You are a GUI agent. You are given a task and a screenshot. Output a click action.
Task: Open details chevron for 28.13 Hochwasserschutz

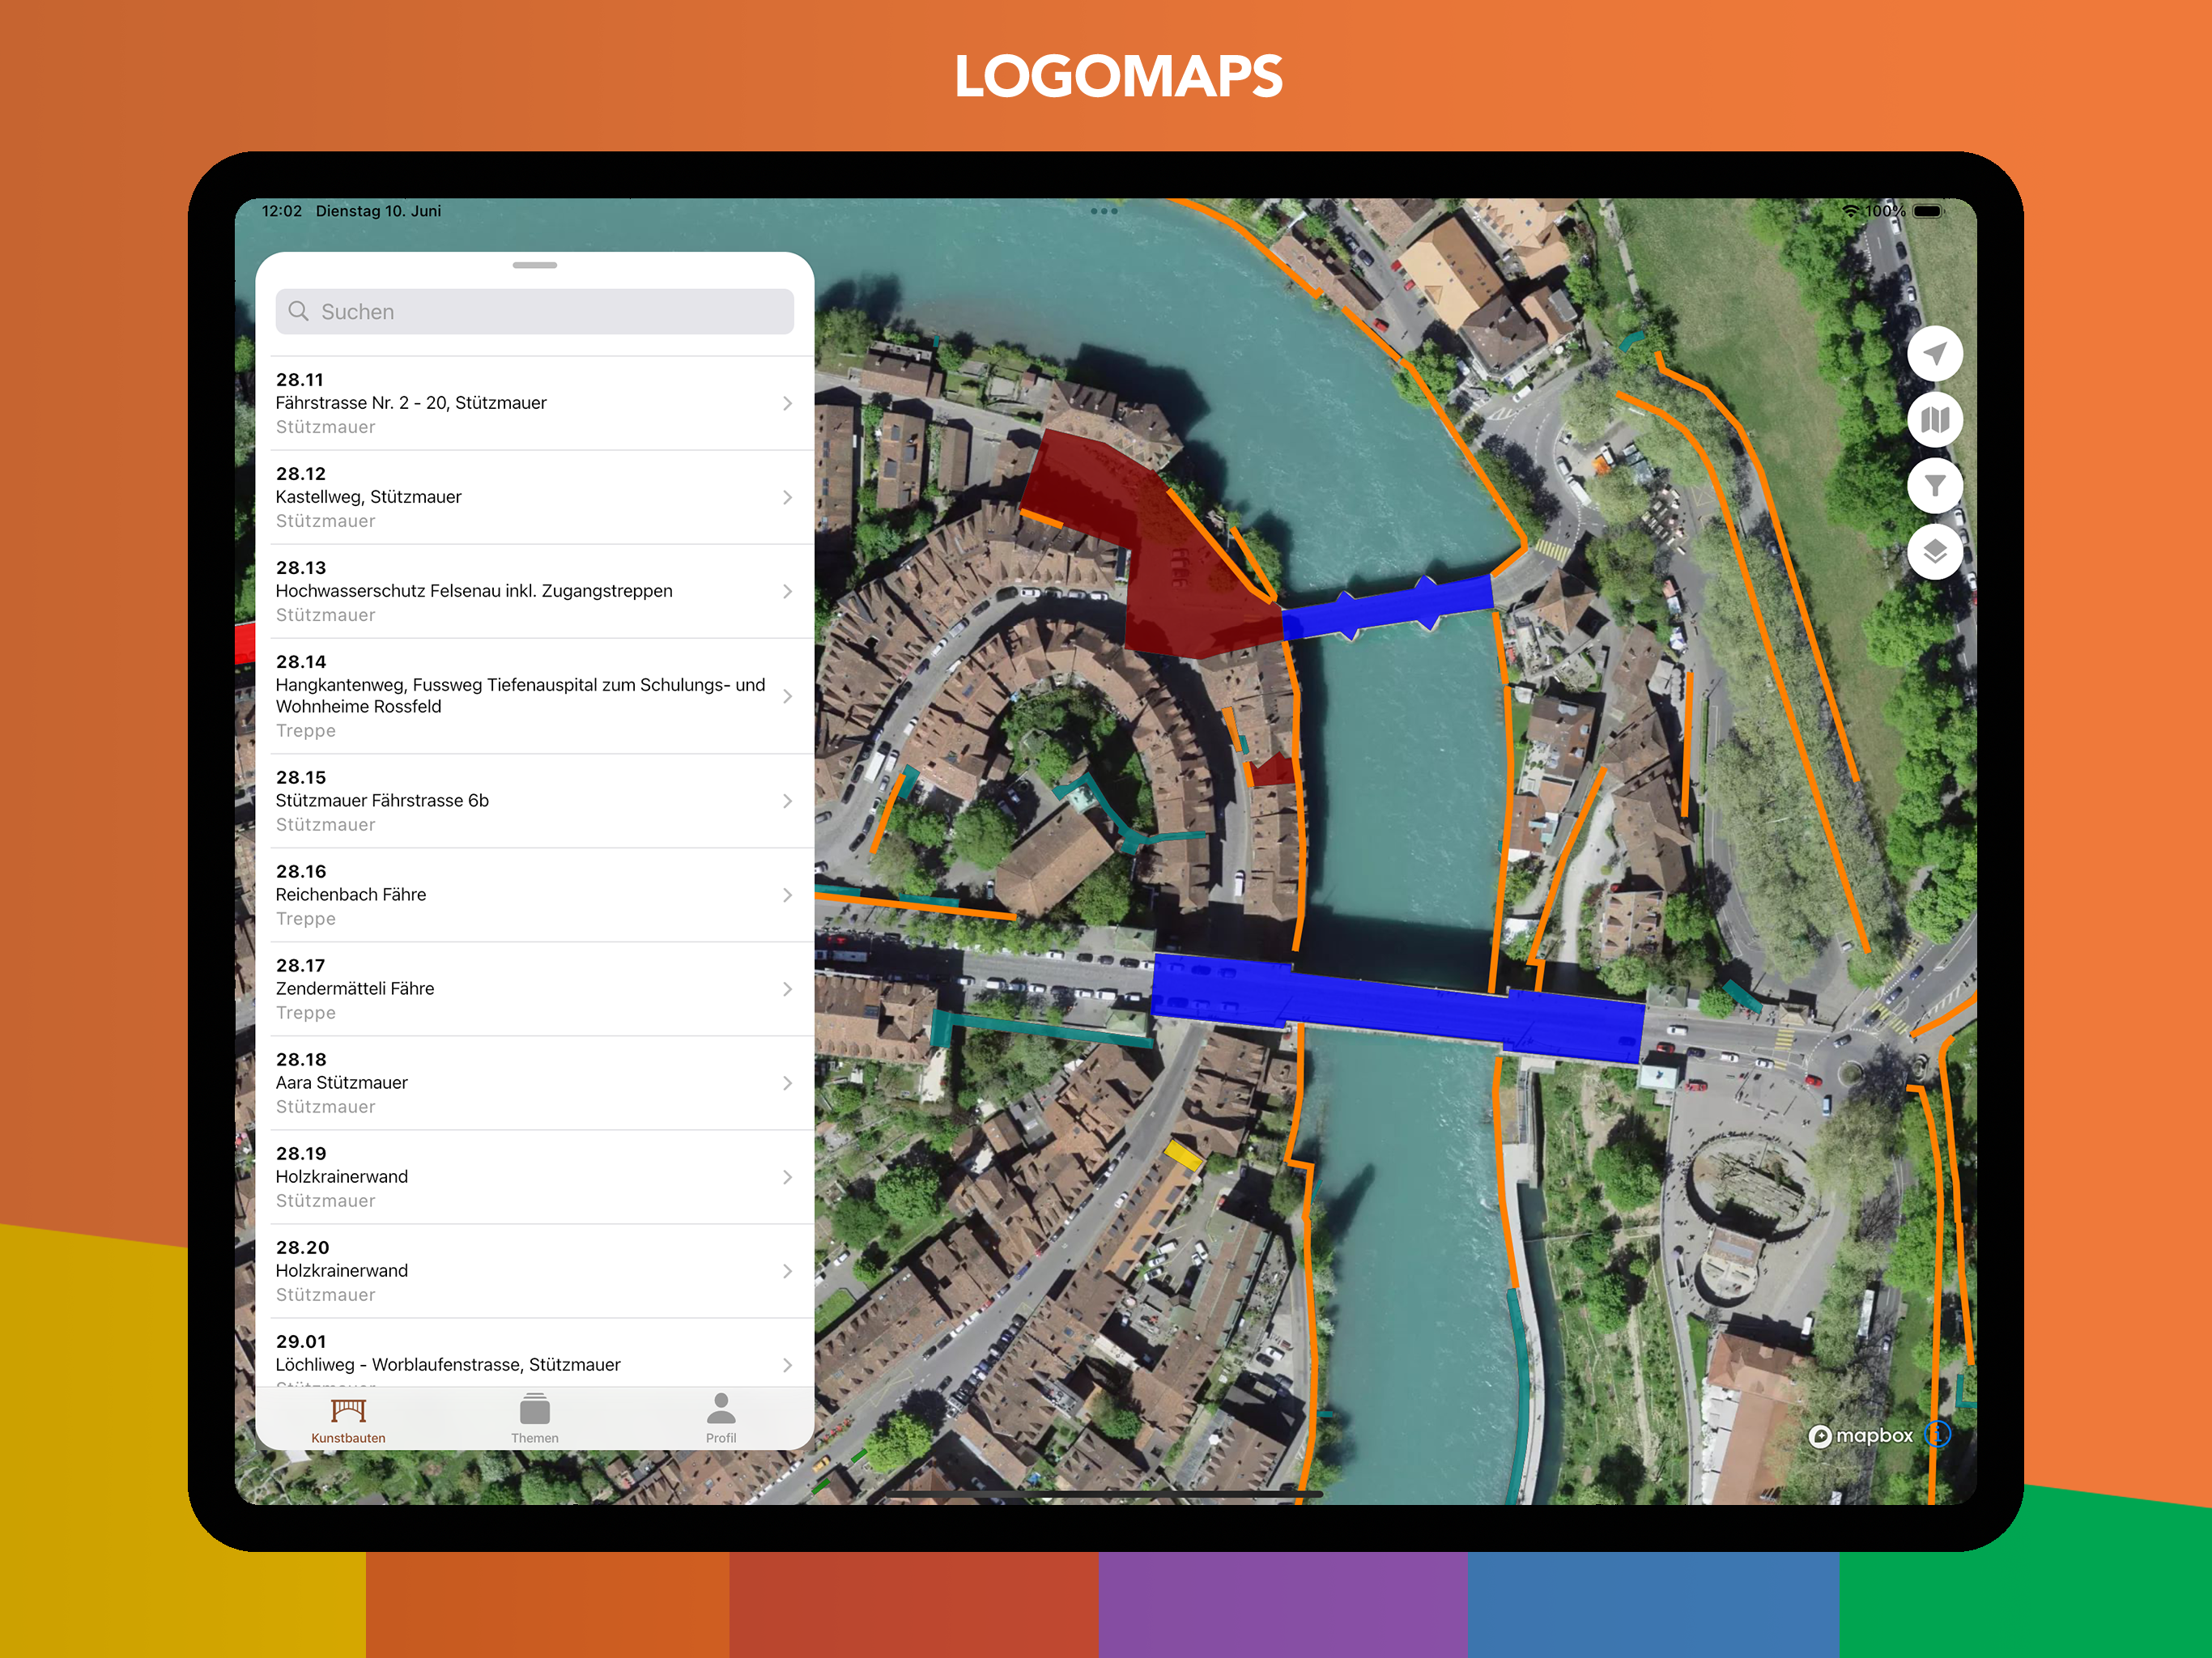[x=787, y=591]
